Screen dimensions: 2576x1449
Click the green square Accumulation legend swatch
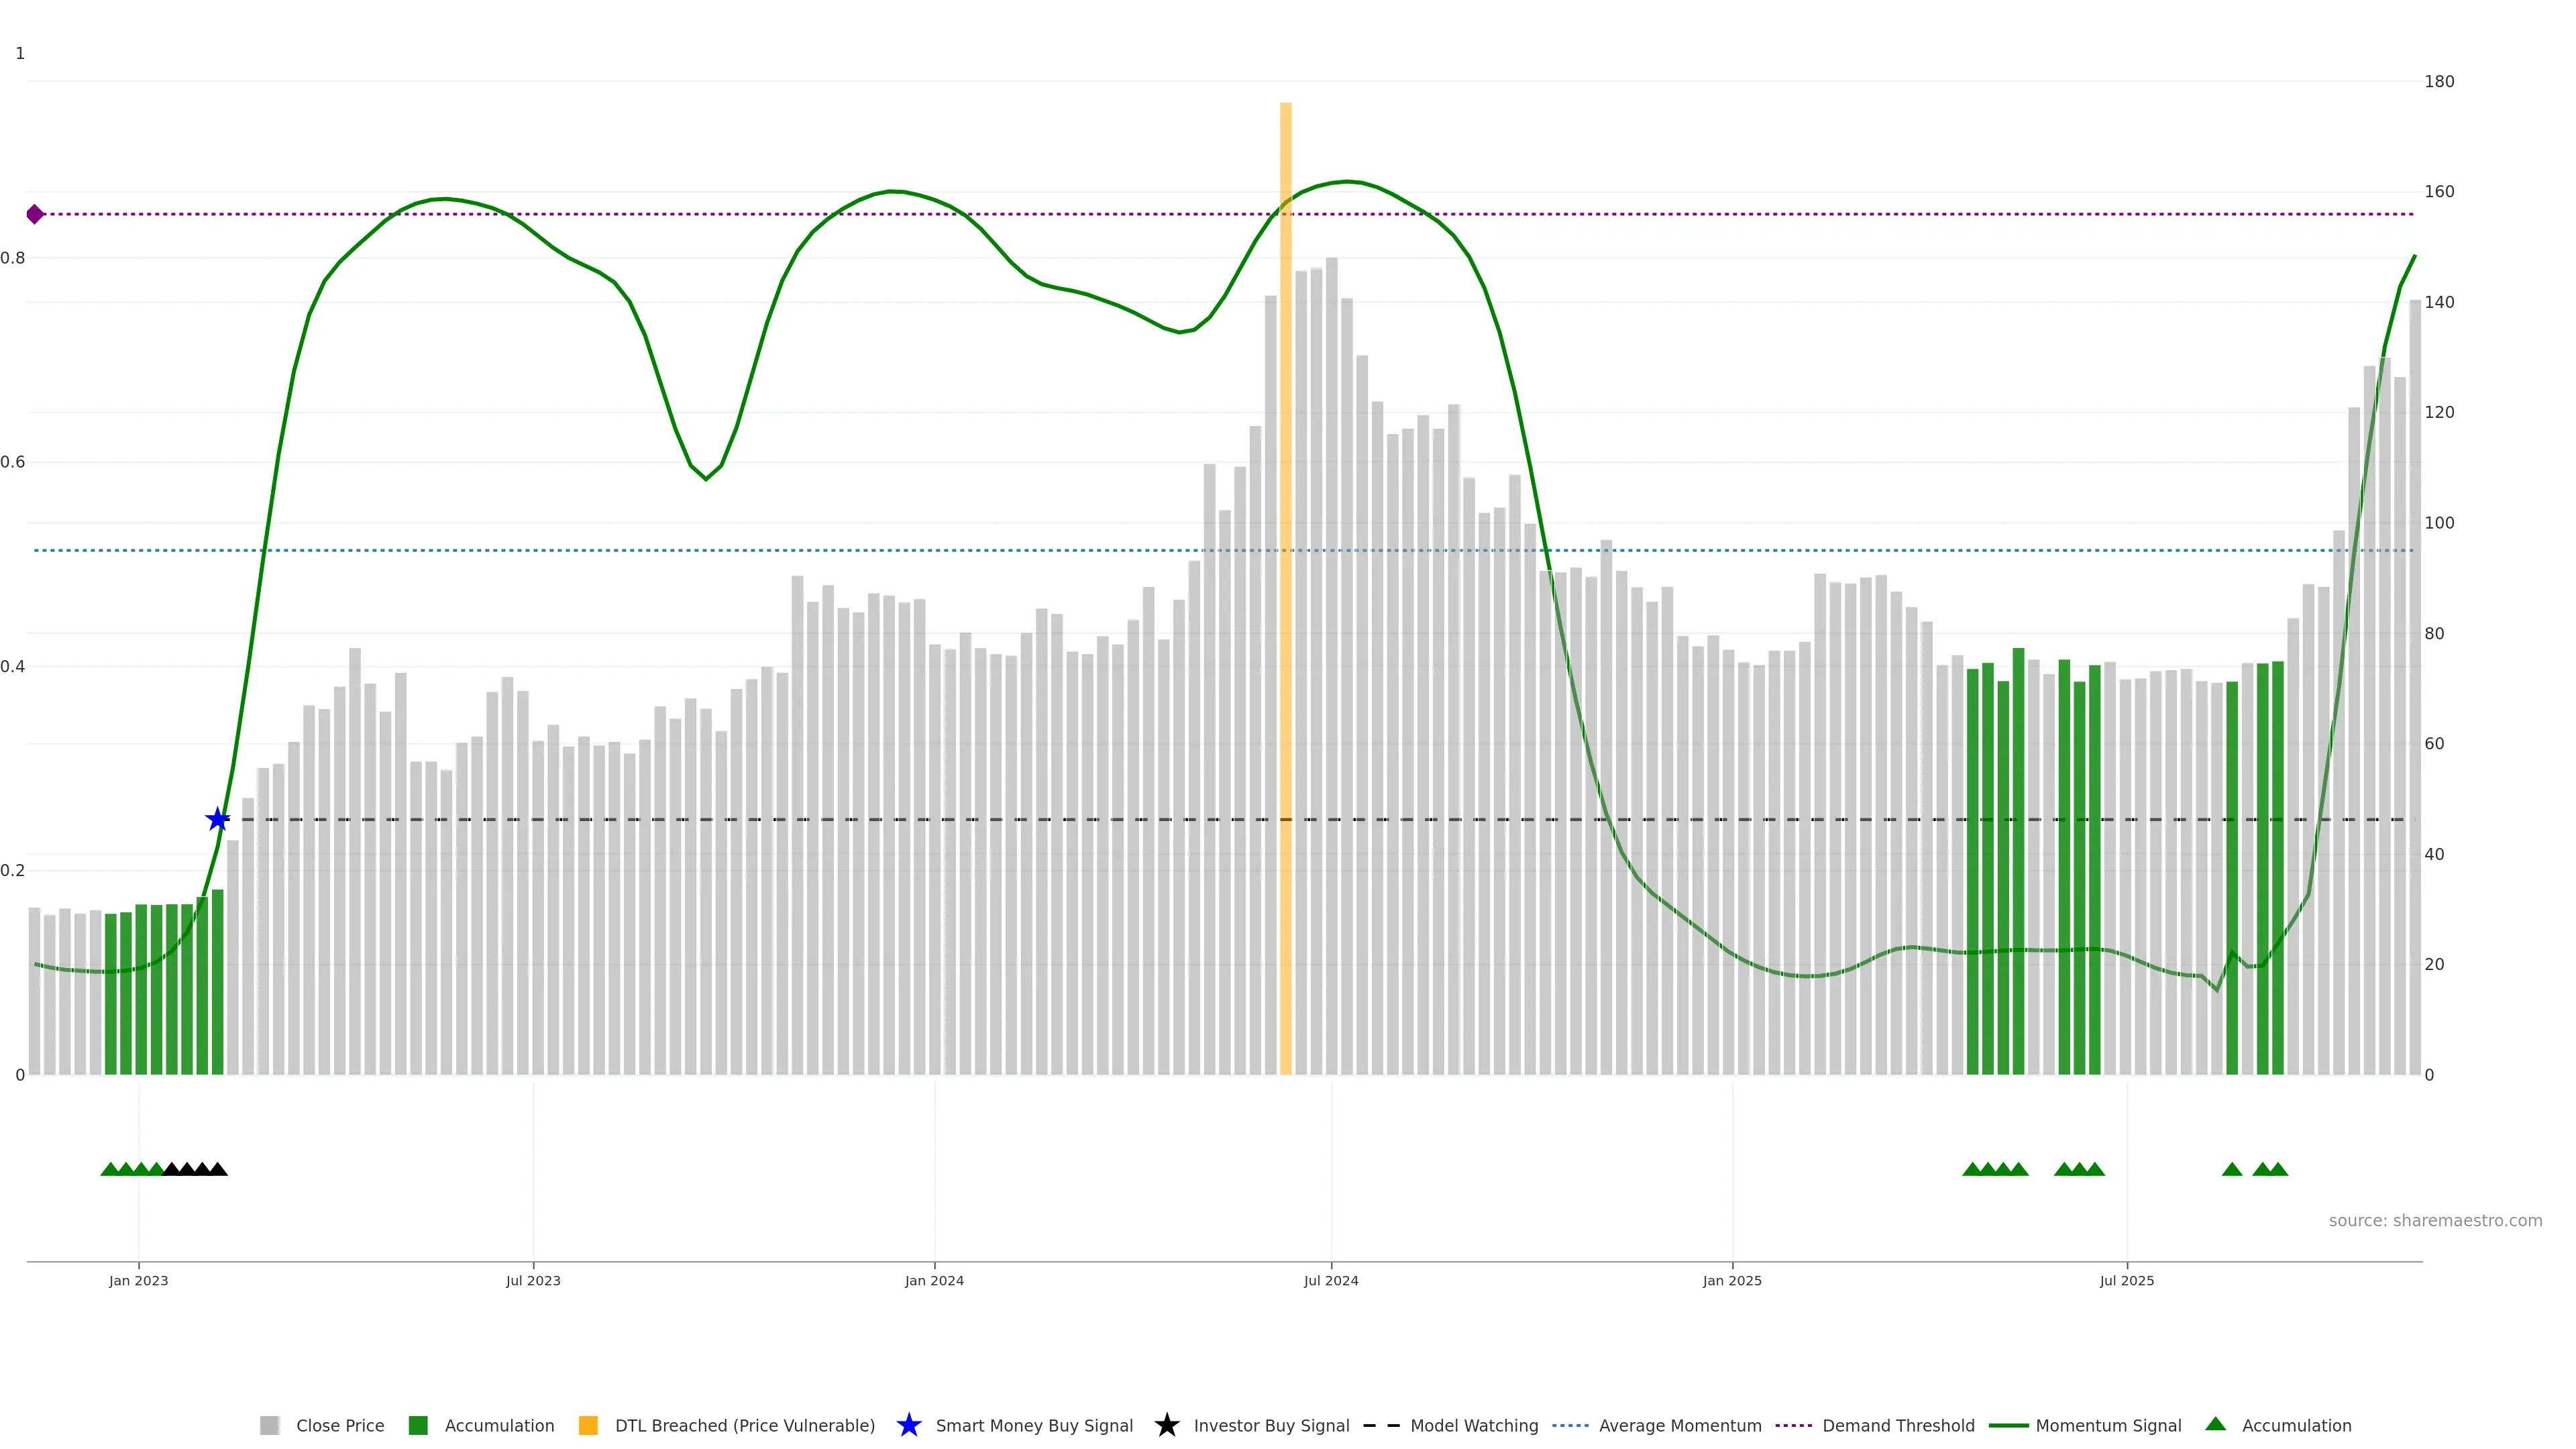(418, 1425)
